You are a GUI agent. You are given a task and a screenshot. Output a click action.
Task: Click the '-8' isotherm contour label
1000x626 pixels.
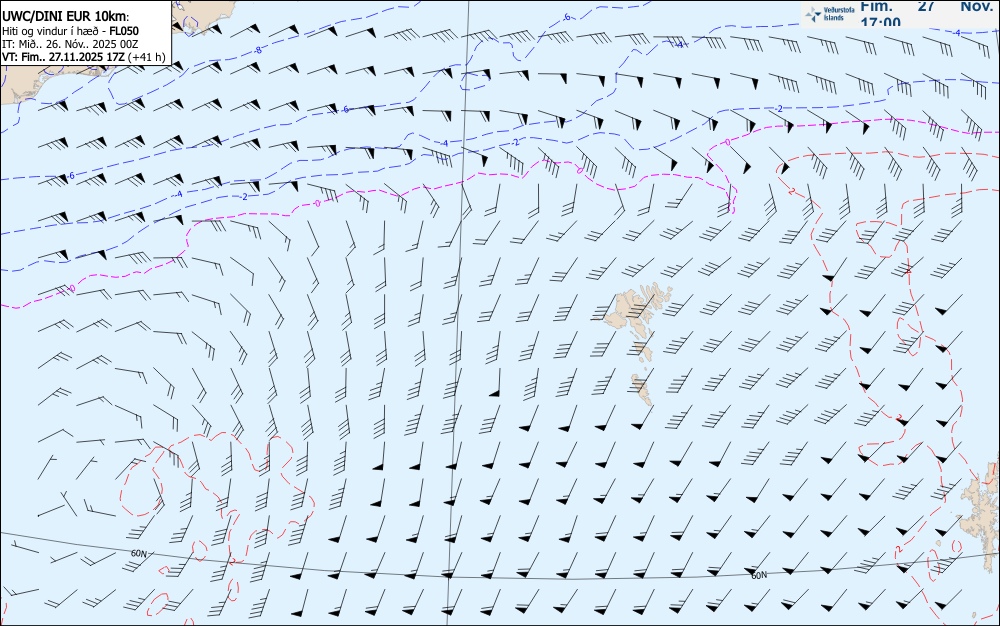pyautogui.click(x=258, y=50)
